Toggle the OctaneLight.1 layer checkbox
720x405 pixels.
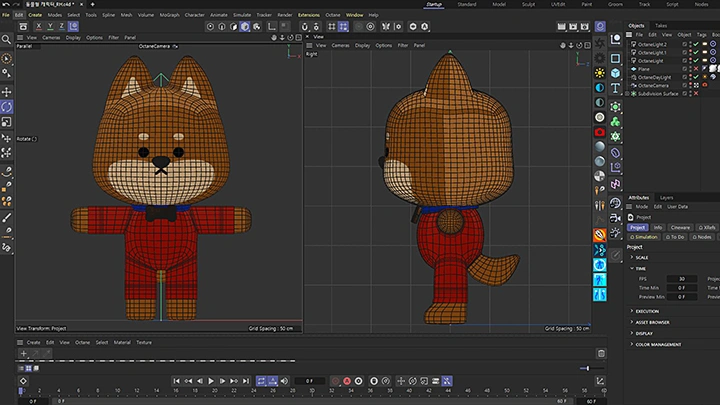685,53
